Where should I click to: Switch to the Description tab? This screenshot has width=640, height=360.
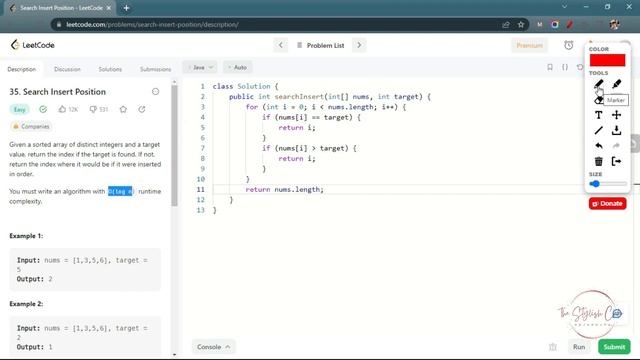click(22, 69)
